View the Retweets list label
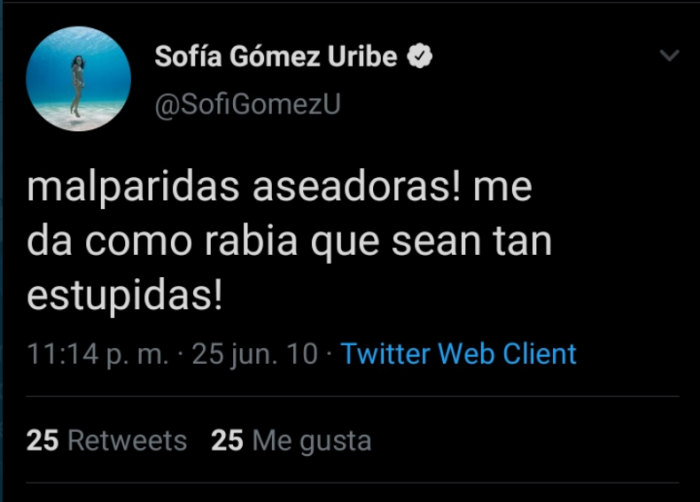Viewport: 700px width, 502px height. (x=127, y=440)
